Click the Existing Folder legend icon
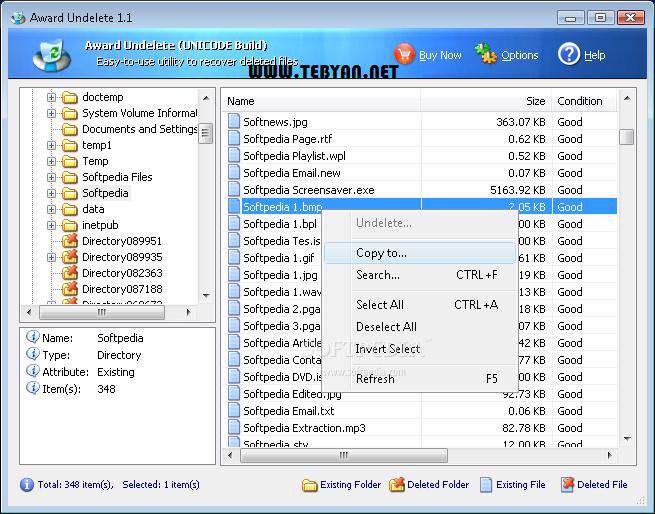655x514 pixels. 310,485
